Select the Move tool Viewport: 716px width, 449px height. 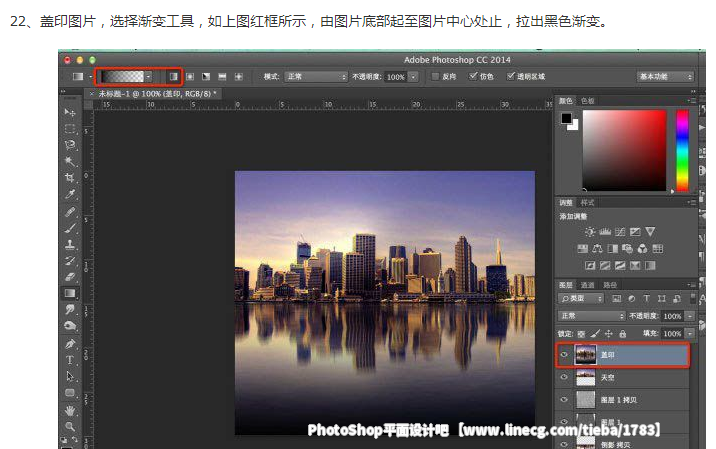click(x=69, y=112)
